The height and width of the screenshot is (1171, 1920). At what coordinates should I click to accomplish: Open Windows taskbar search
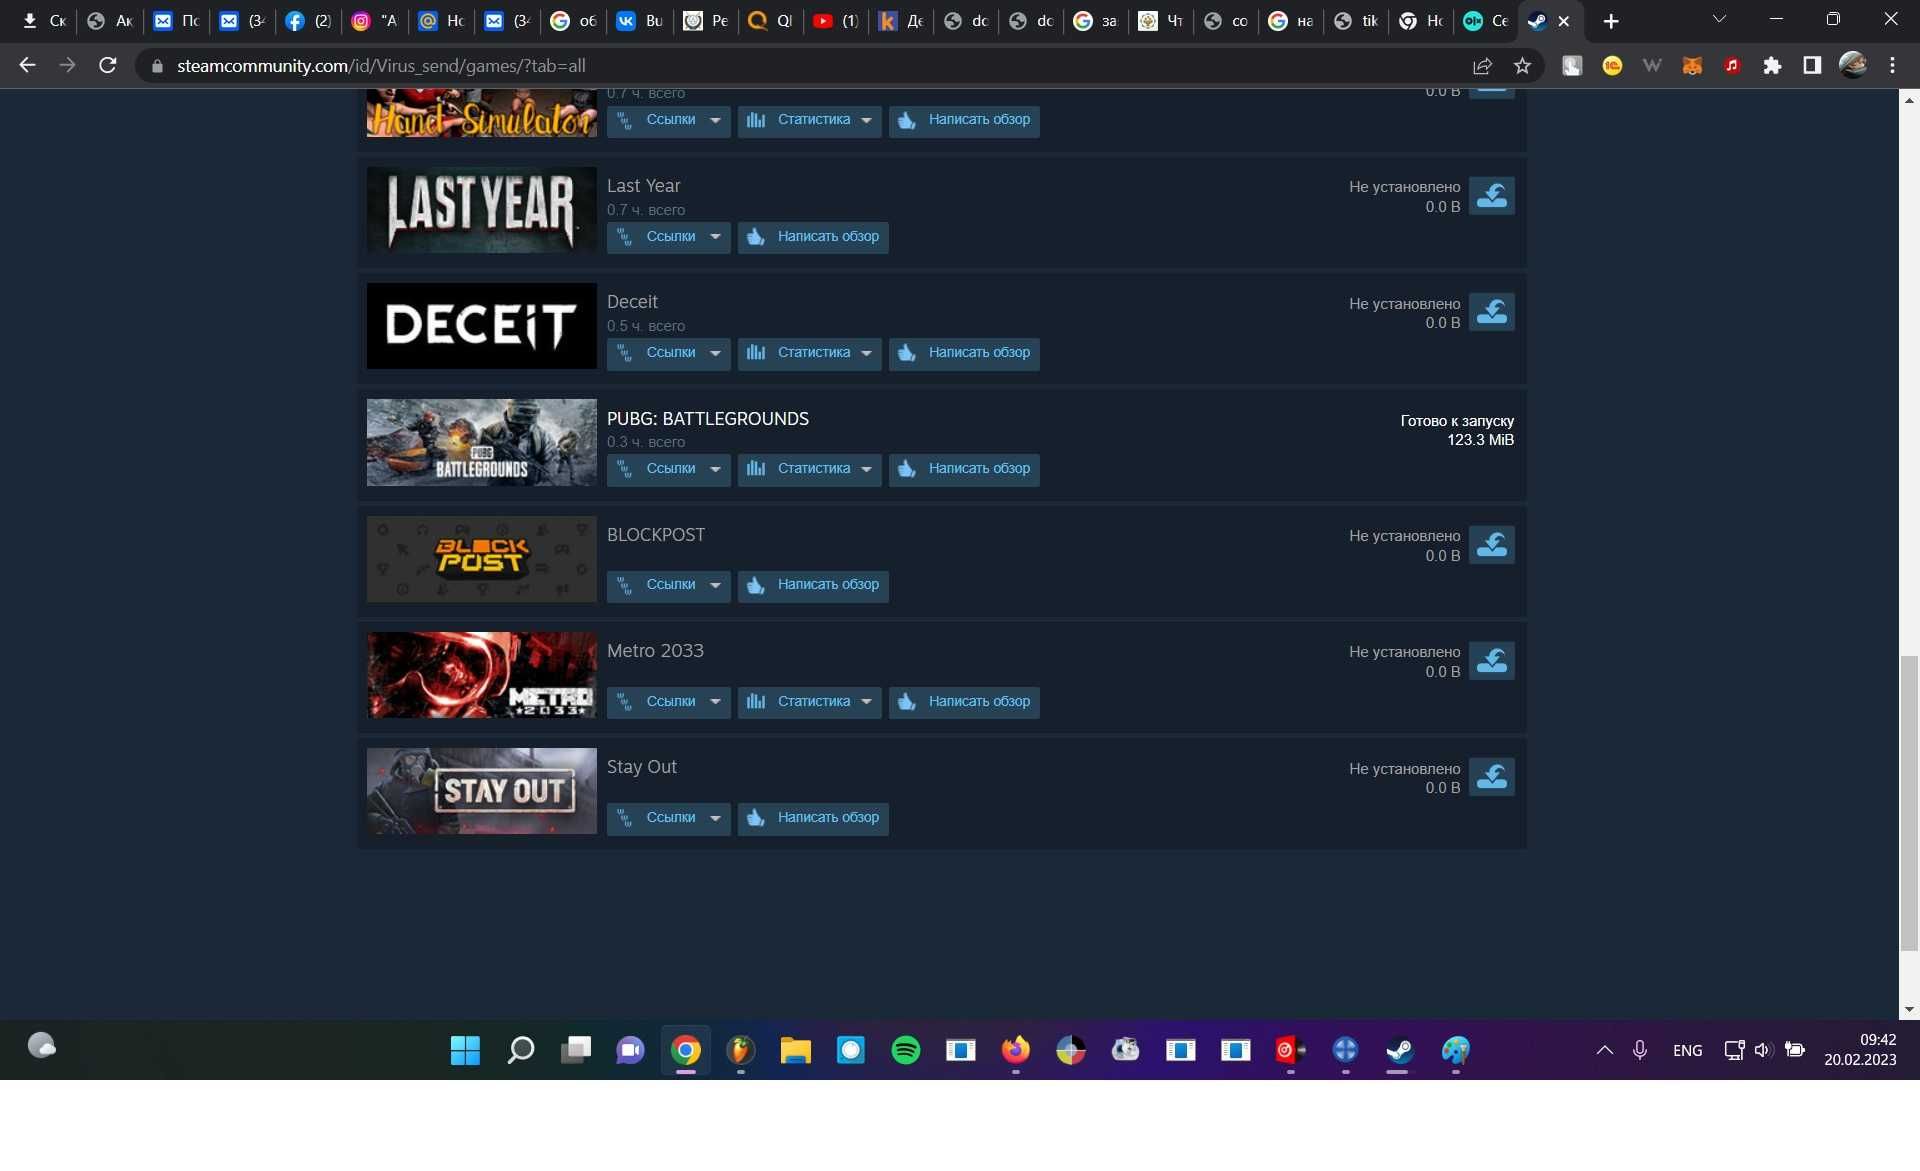[x=520, y=1050]
